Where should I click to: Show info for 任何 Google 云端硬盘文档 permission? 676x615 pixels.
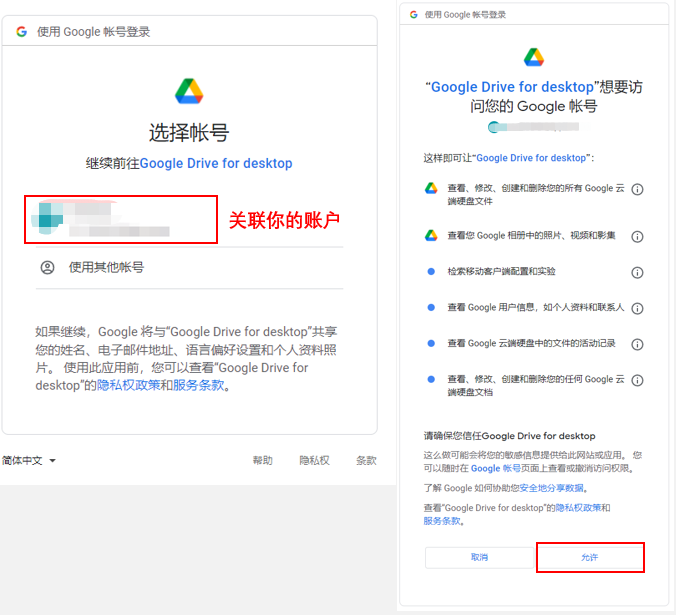point(637,380)
